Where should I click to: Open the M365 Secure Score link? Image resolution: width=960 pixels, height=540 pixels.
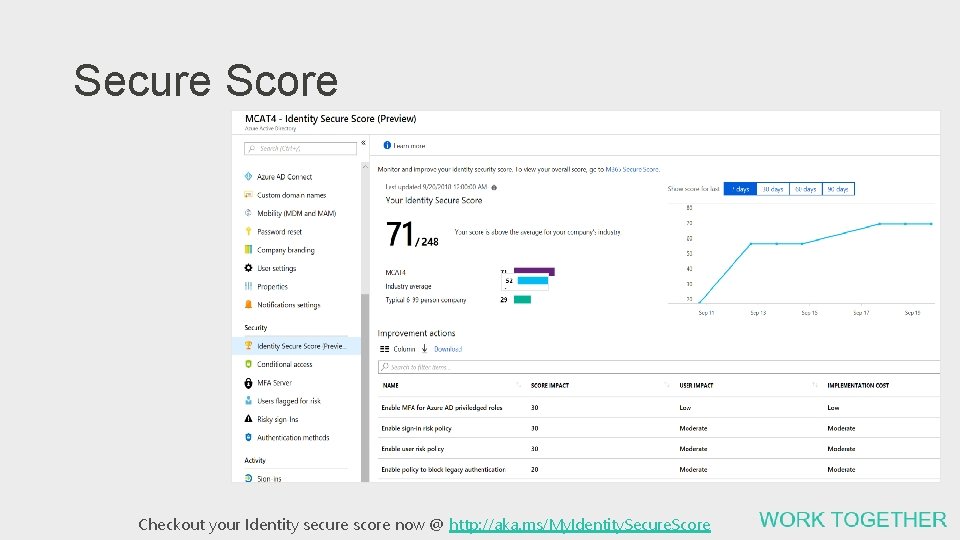click(632, 170)
